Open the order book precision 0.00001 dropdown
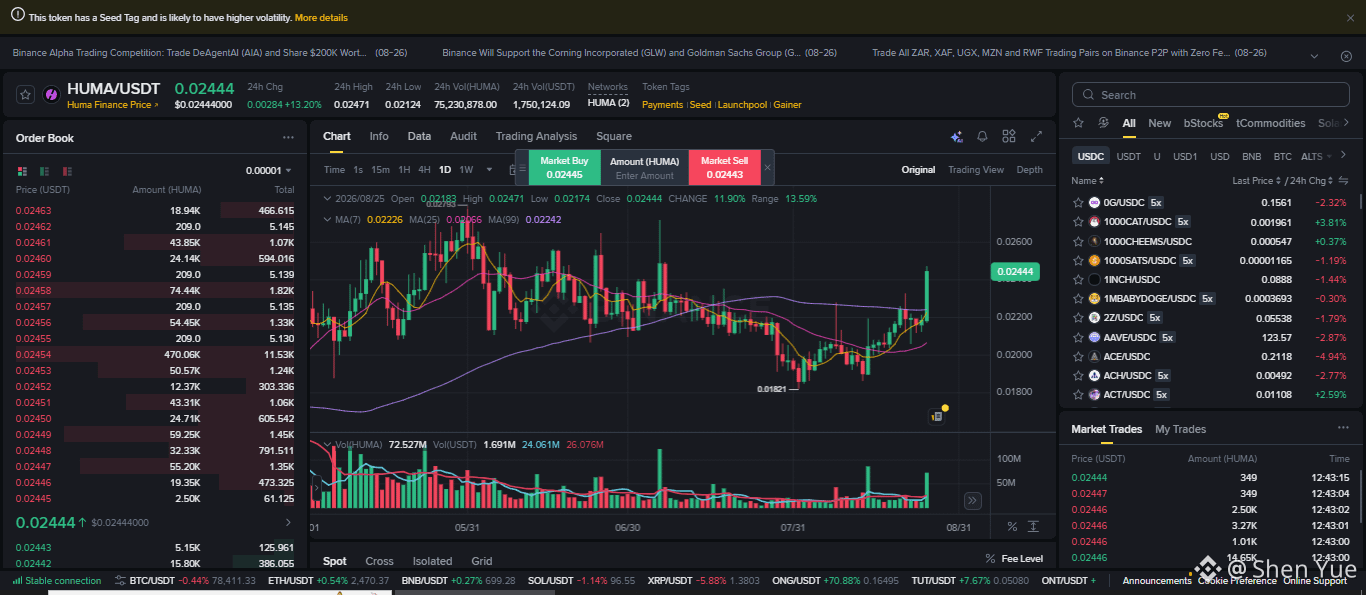1366x595 pixels. tap(270, 171)
